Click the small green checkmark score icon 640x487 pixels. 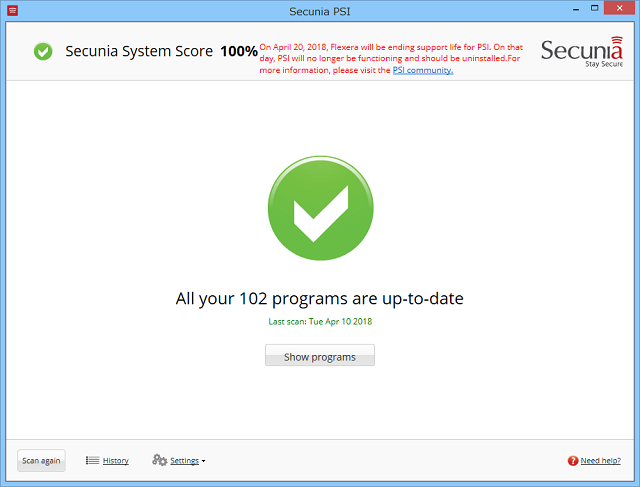43,51
